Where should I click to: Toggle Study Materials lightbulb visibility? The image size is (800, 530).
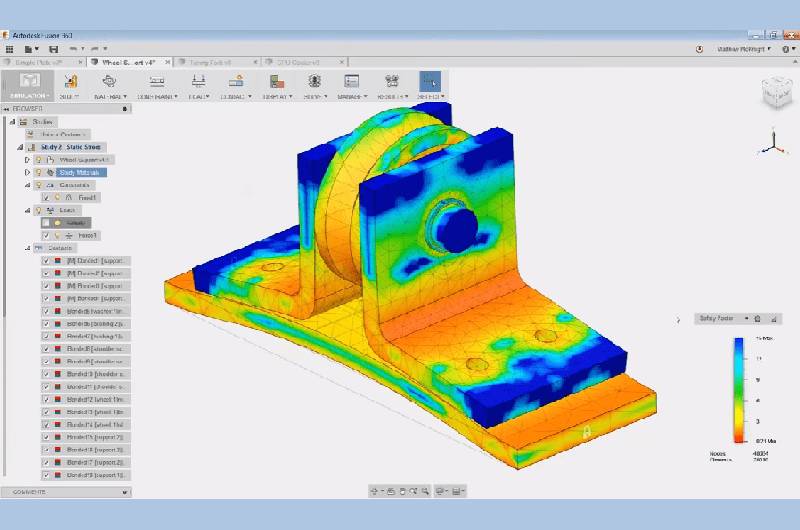(x=38, y=172)
